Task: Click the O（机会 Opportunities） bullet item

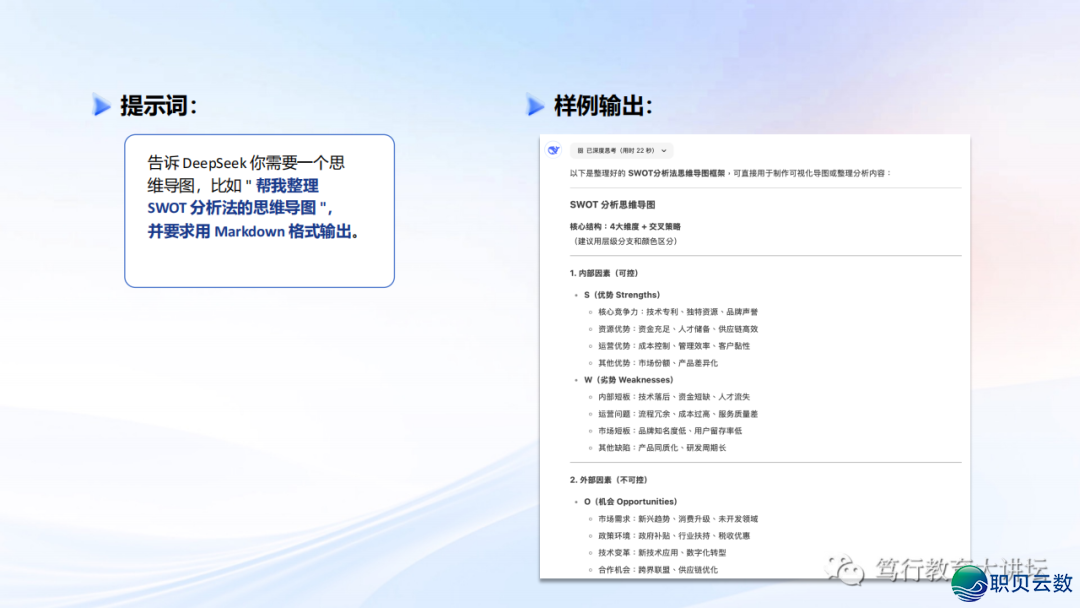Action: coord(630,501)
